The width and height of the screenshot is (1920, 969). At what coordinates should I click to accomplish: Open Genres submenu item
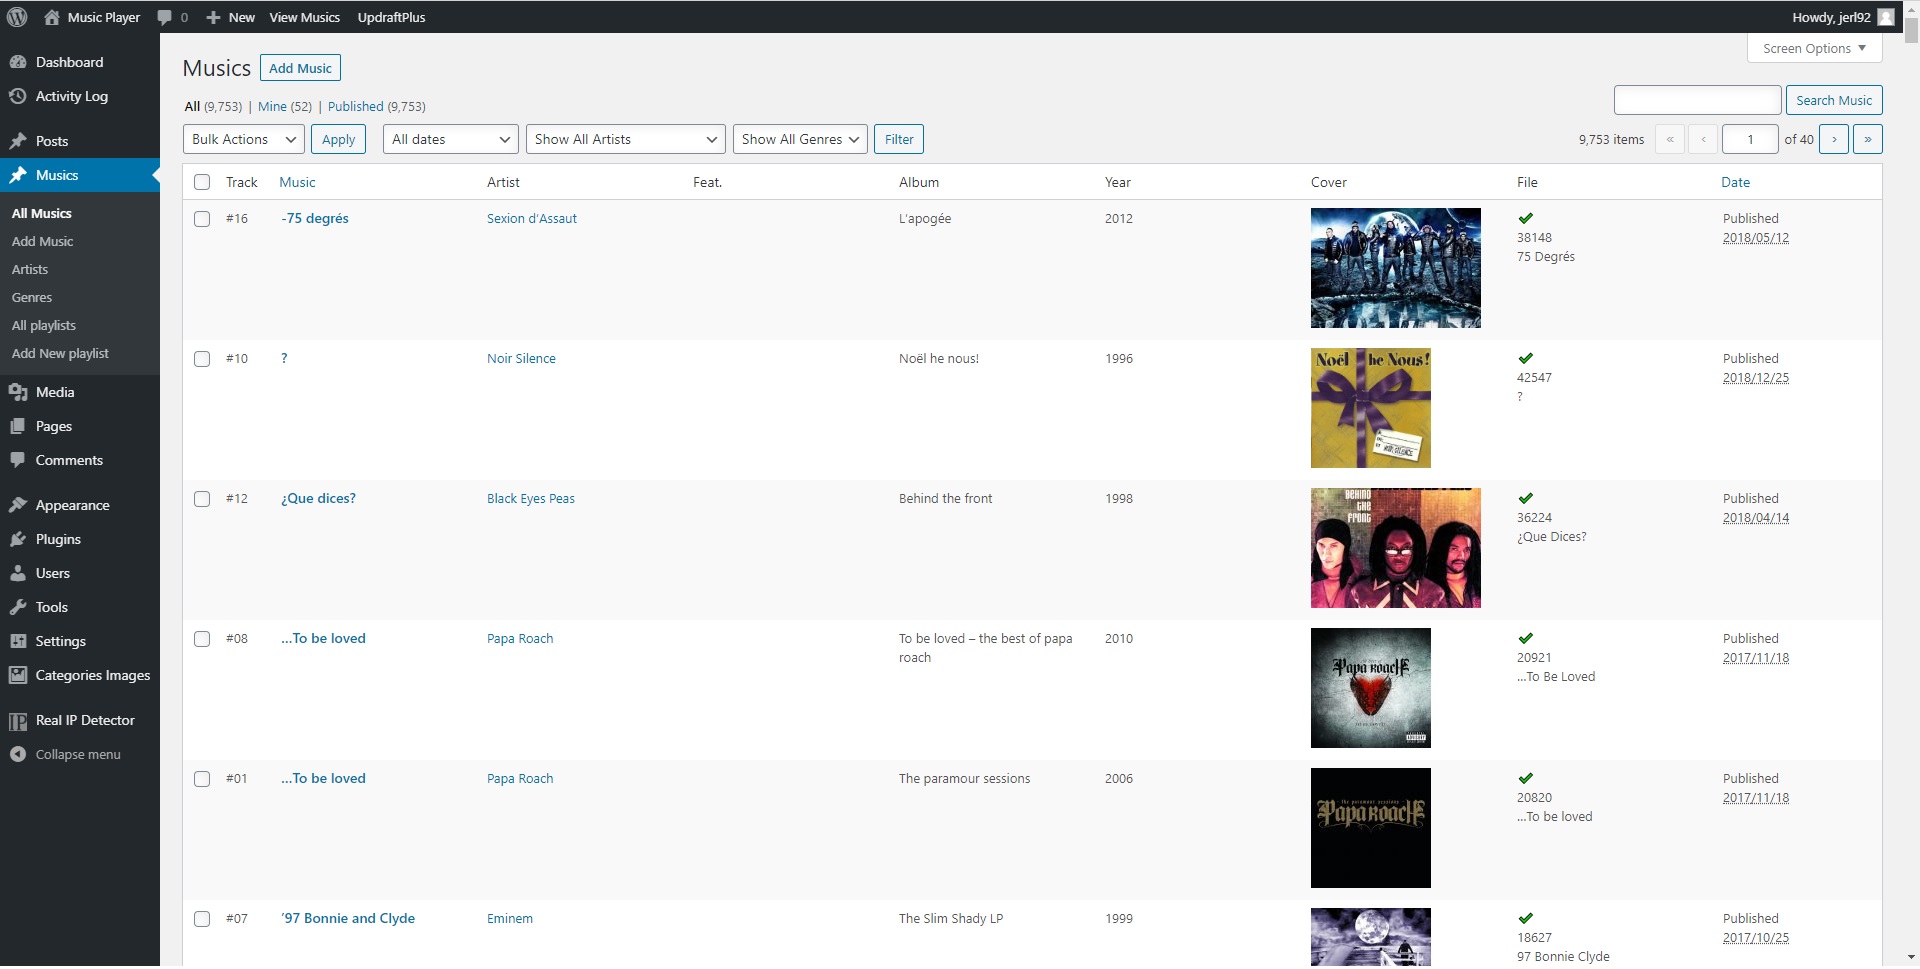(32, 297)
